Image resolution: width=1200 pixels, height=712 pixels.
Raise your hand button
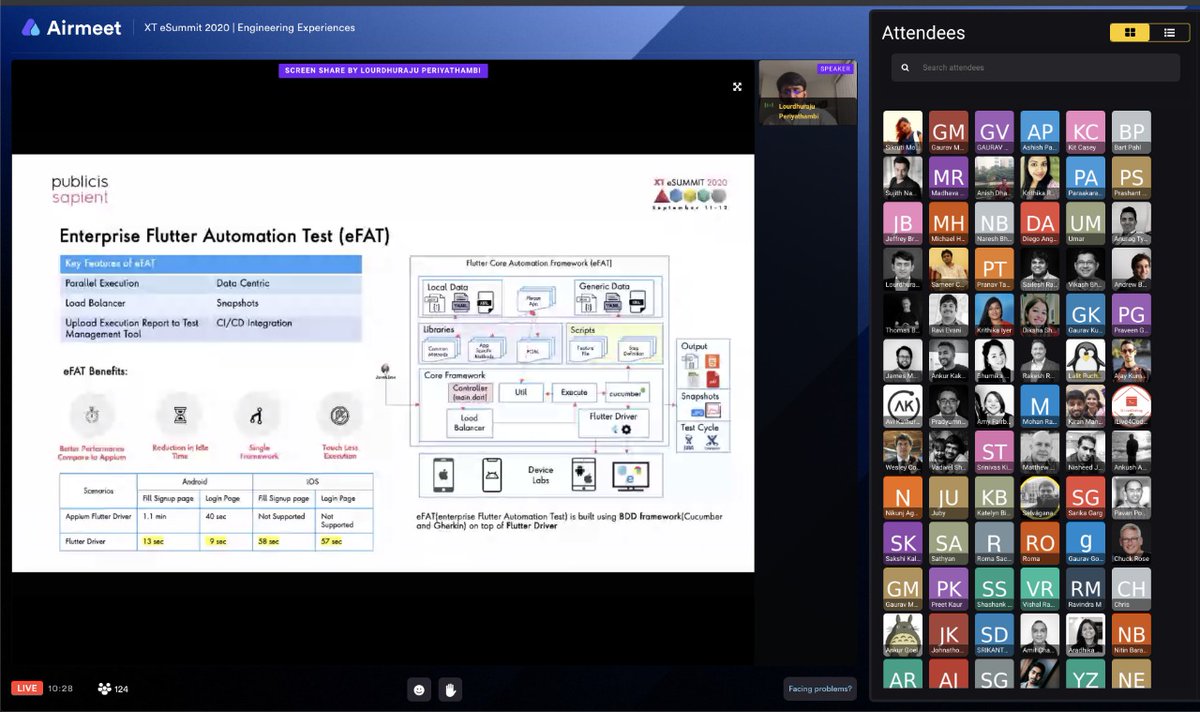(451, 689)
